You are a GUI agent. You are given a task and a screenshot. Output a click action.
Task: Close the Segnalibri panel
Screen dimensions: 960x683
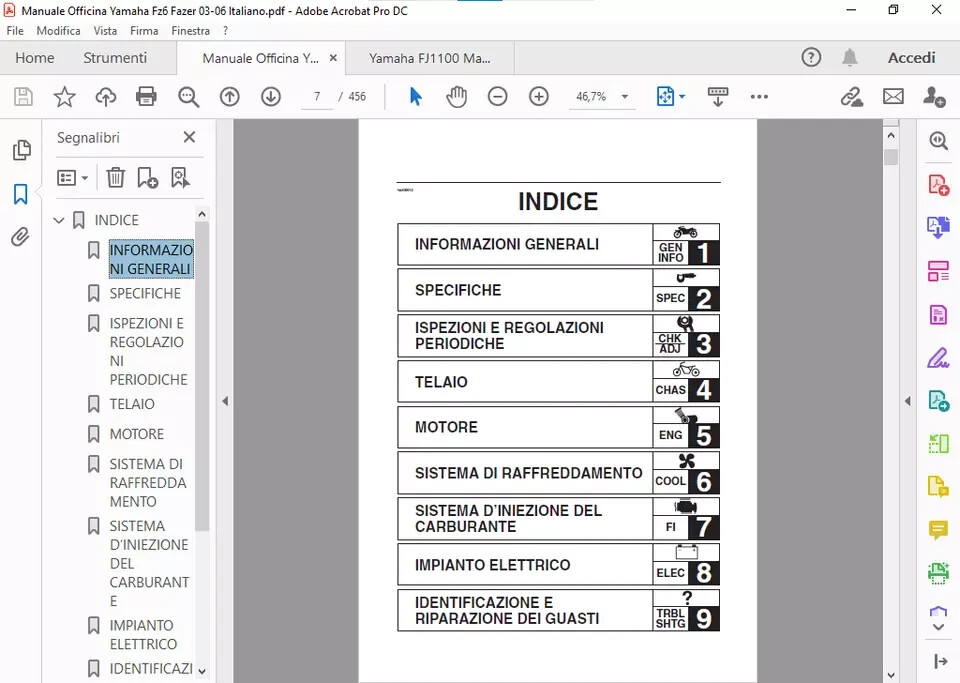coord(189,137)
